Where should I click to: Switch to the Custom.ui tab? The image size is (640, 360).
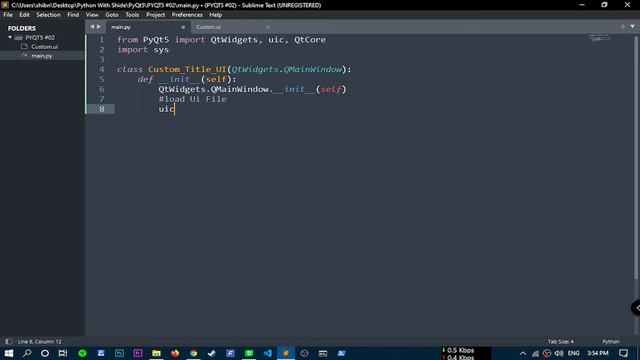pos(229,27)
